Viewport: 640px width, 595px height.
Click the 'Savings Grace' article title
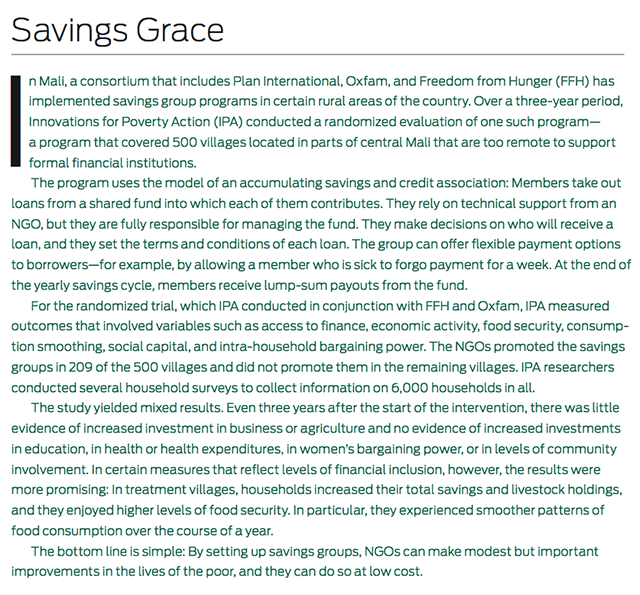[118, 31]
